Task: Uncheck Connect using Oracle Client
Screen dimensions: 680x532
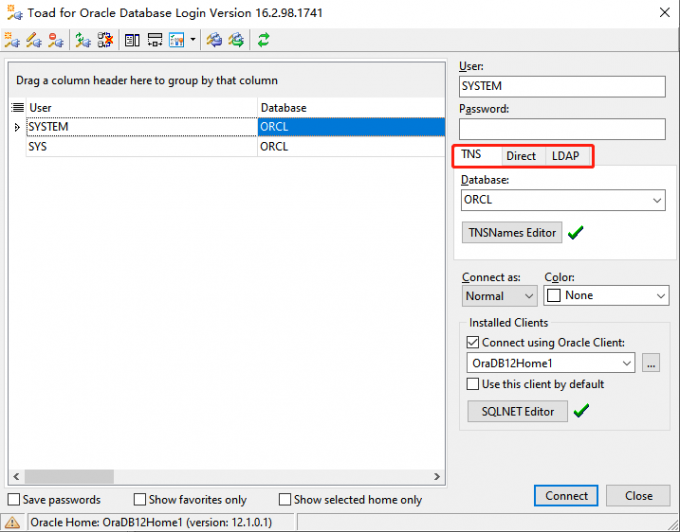Action: [473, 343]
